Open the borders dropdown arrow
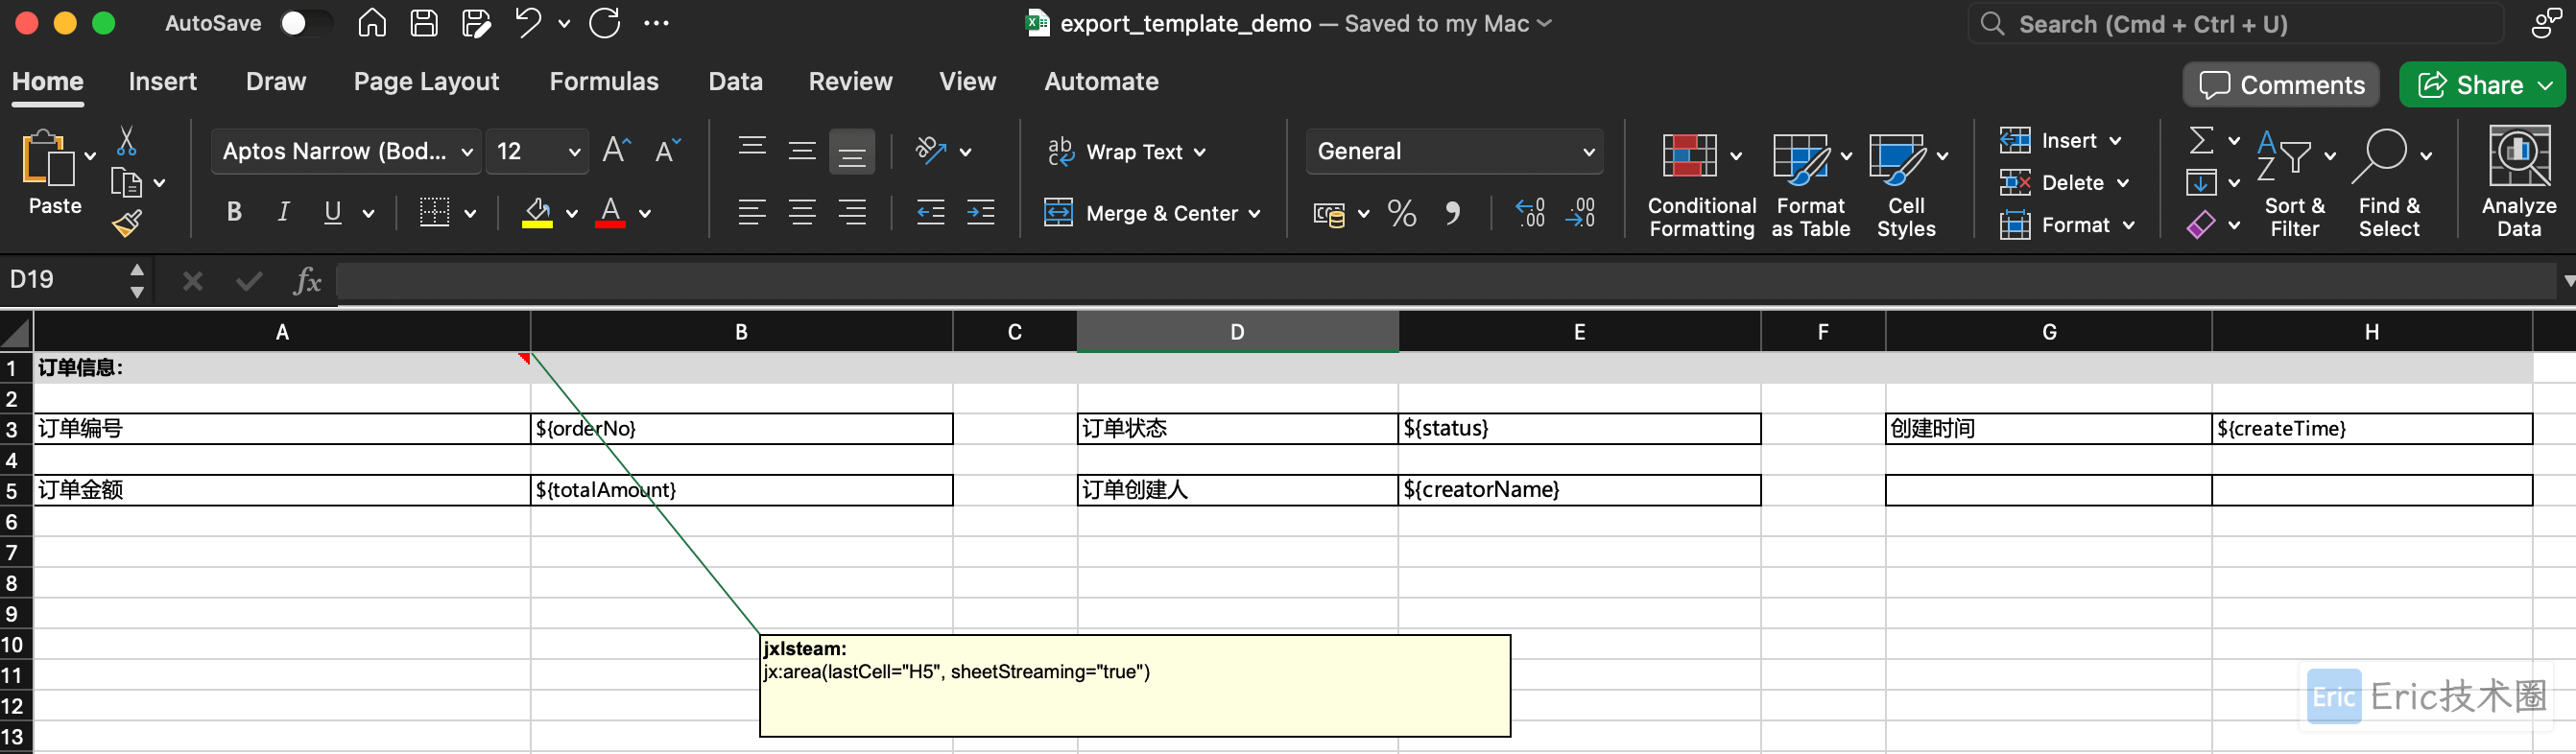2576x754 pixels. tap(470, 213)
